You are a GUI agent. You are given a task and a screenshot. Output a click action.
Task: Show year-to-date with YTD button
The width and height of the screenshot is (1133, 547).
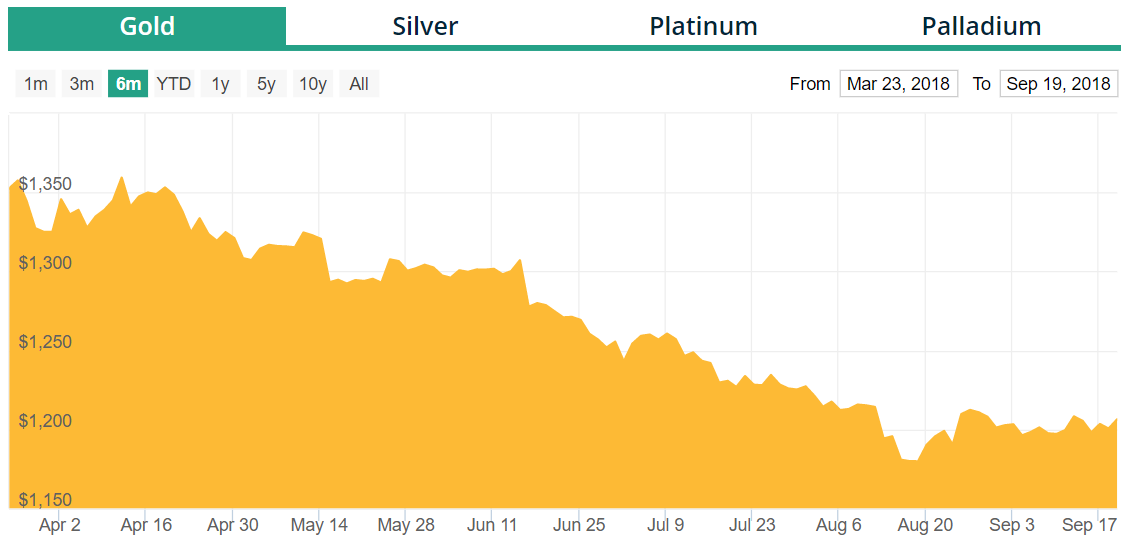point(174,84)
